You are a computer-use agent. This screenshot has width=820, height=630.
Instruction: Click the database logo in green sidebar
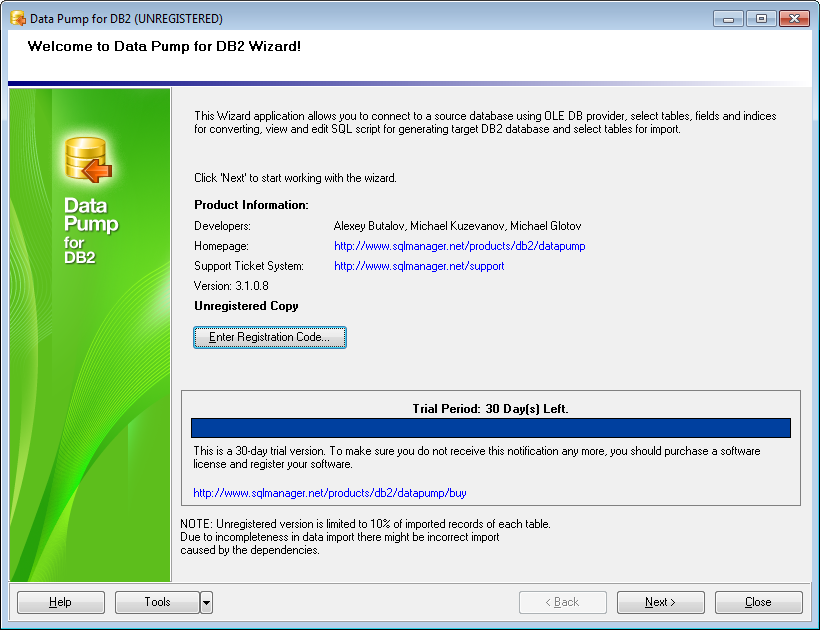(88, 160)
